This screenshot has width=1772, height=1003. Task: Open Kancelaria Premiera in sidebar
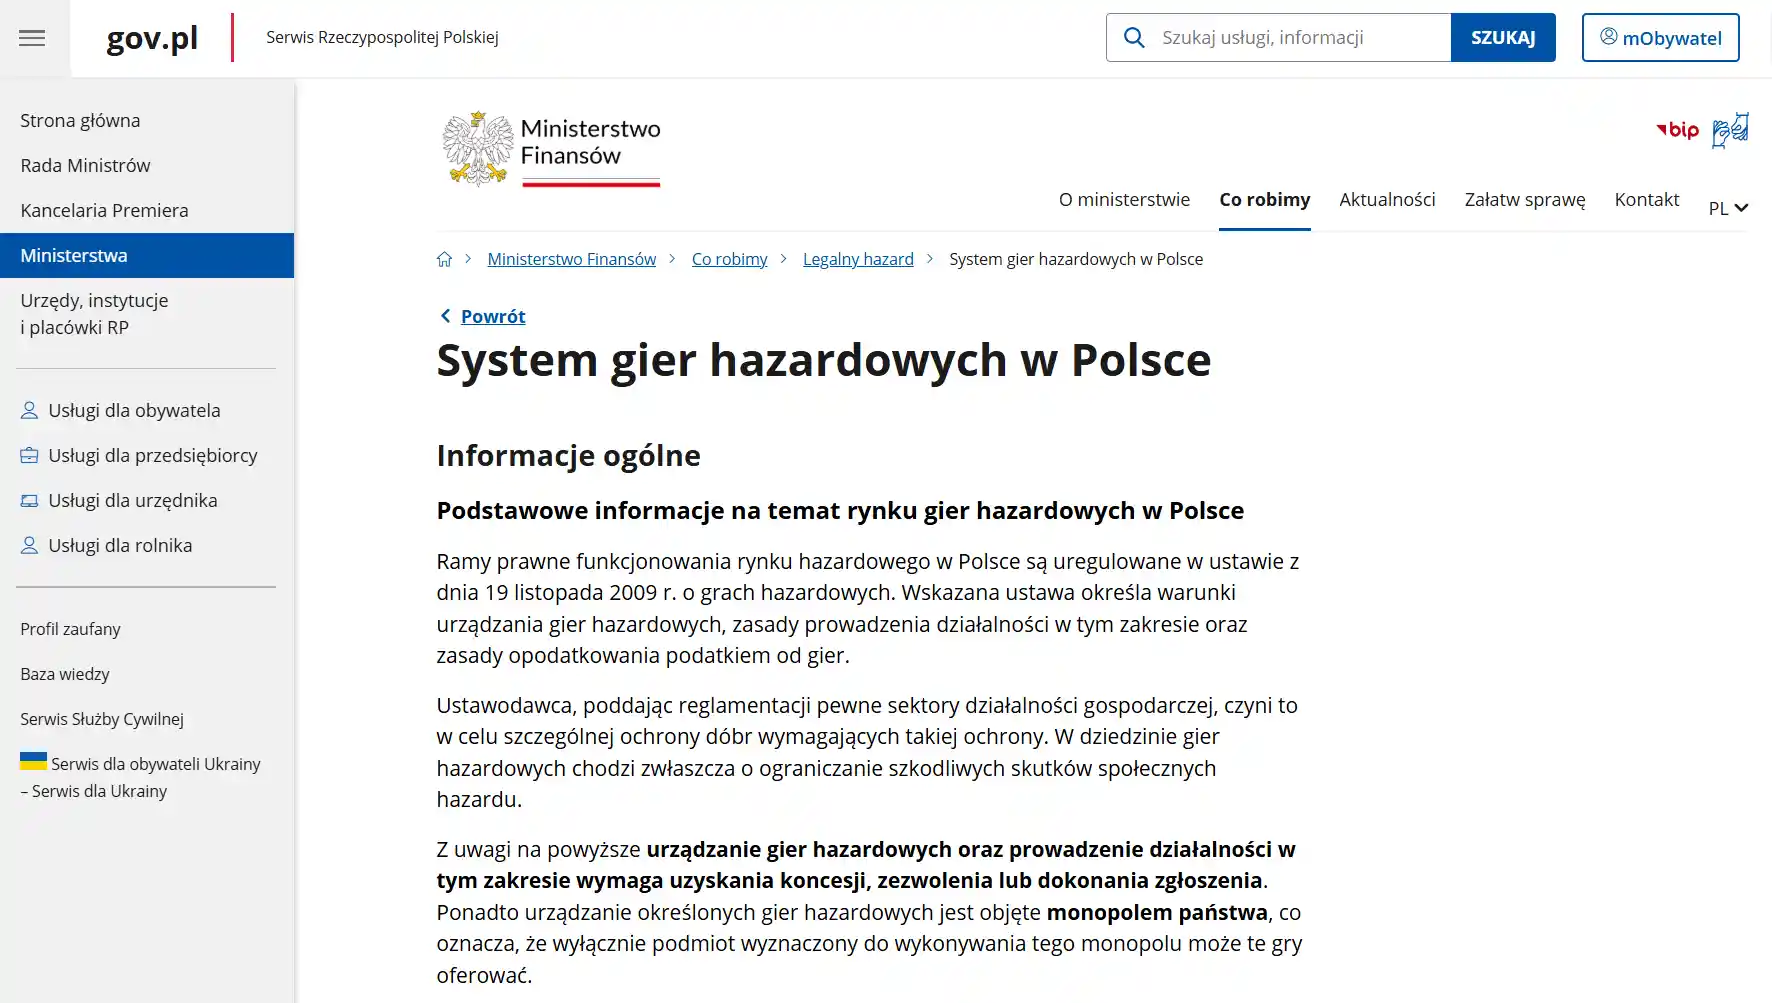click(147, 210)
